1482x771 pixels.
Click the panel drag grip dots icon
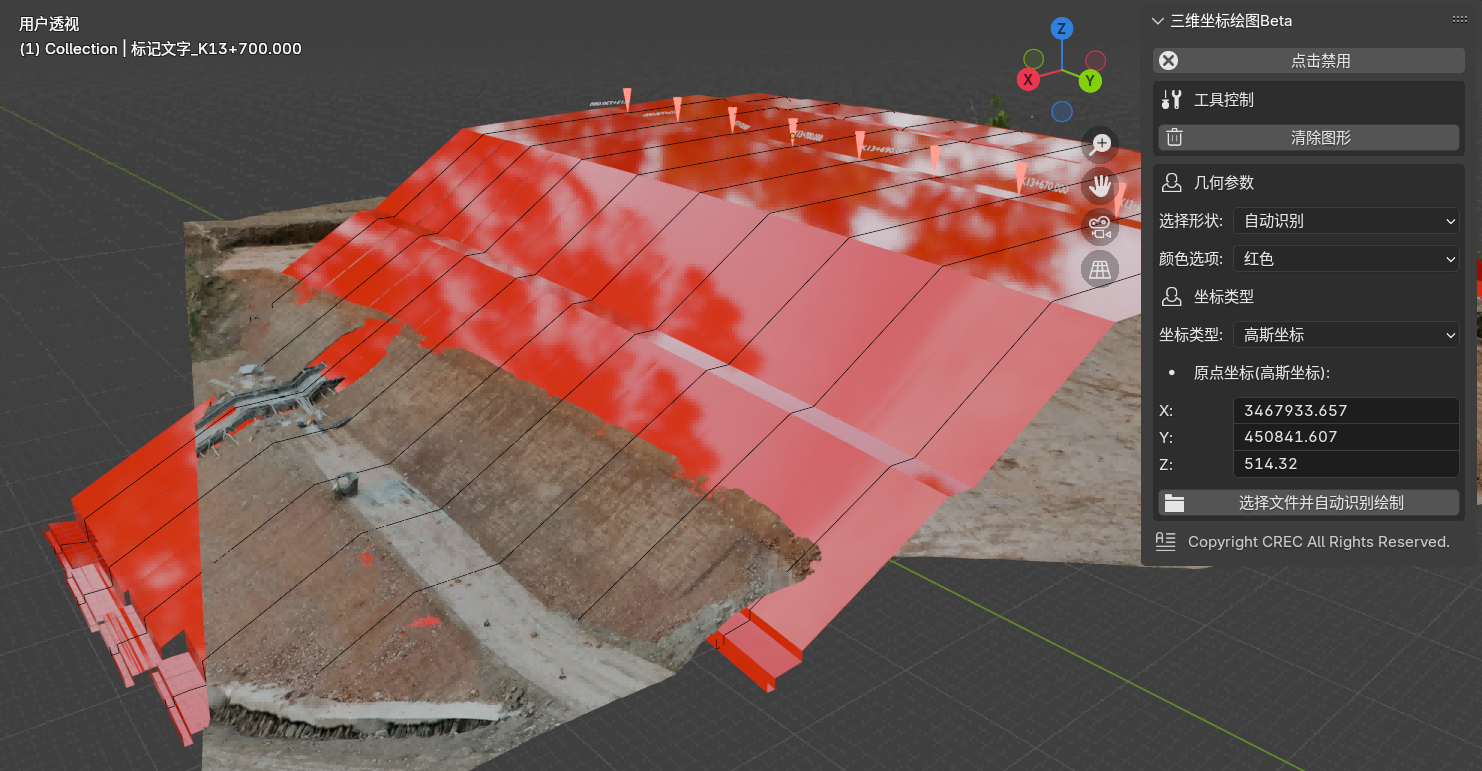pyautogui.click(x=1459, y=20)
